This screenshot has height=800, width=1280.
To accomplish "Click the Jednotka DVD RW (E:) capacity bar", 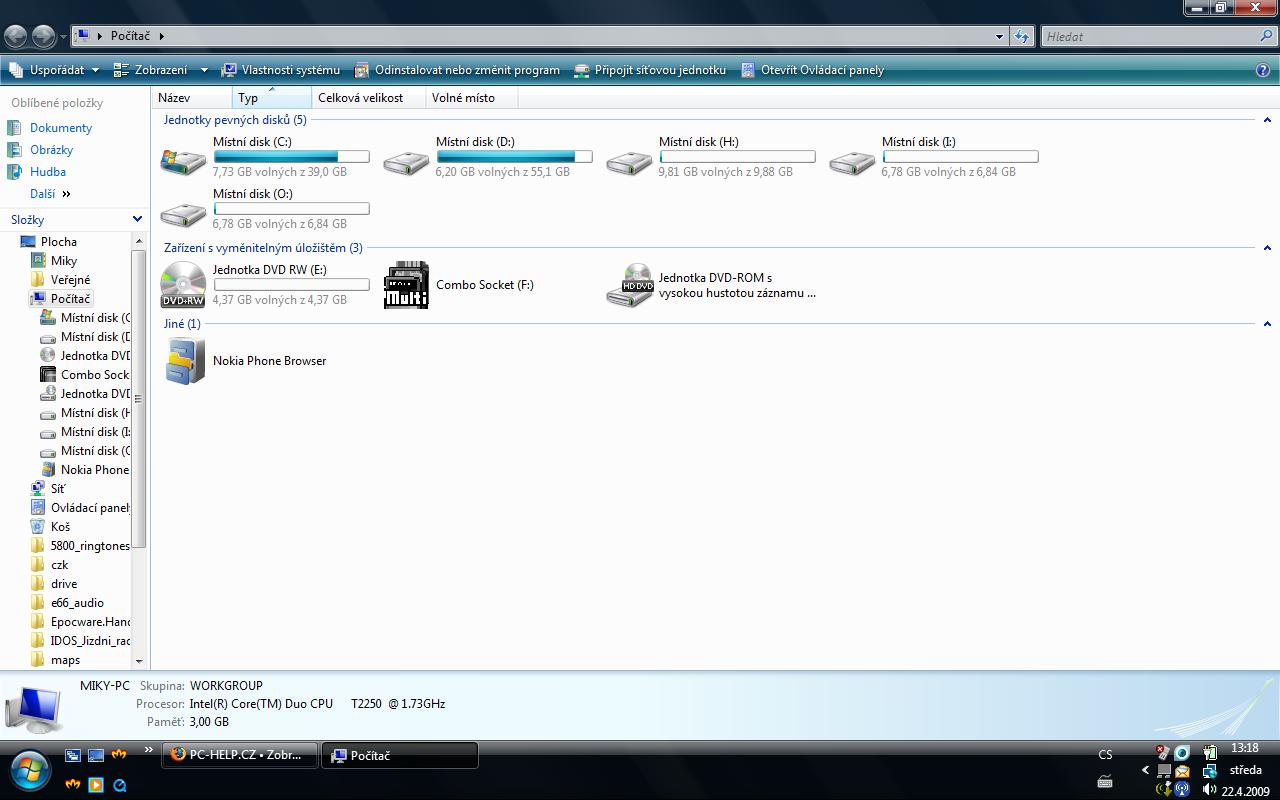I will click(291, 285).
